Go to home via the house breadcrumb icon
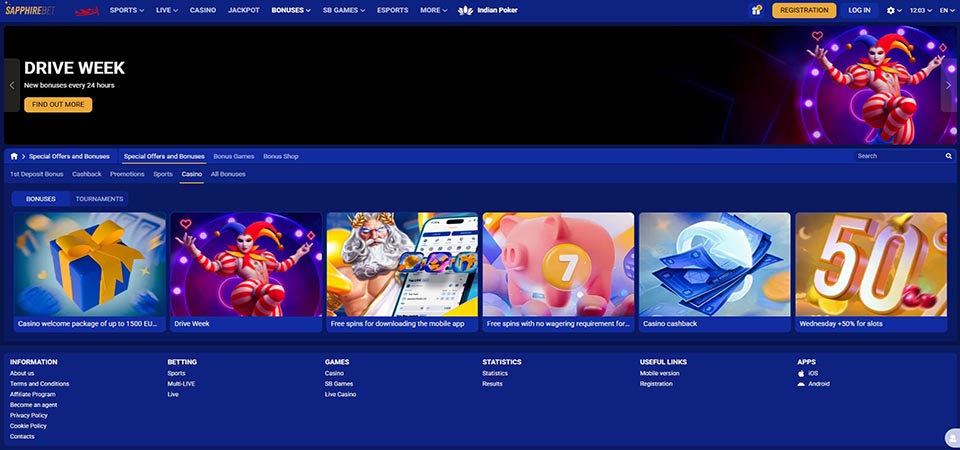Viewport: 960px width, 450px height. coord(14,156)
